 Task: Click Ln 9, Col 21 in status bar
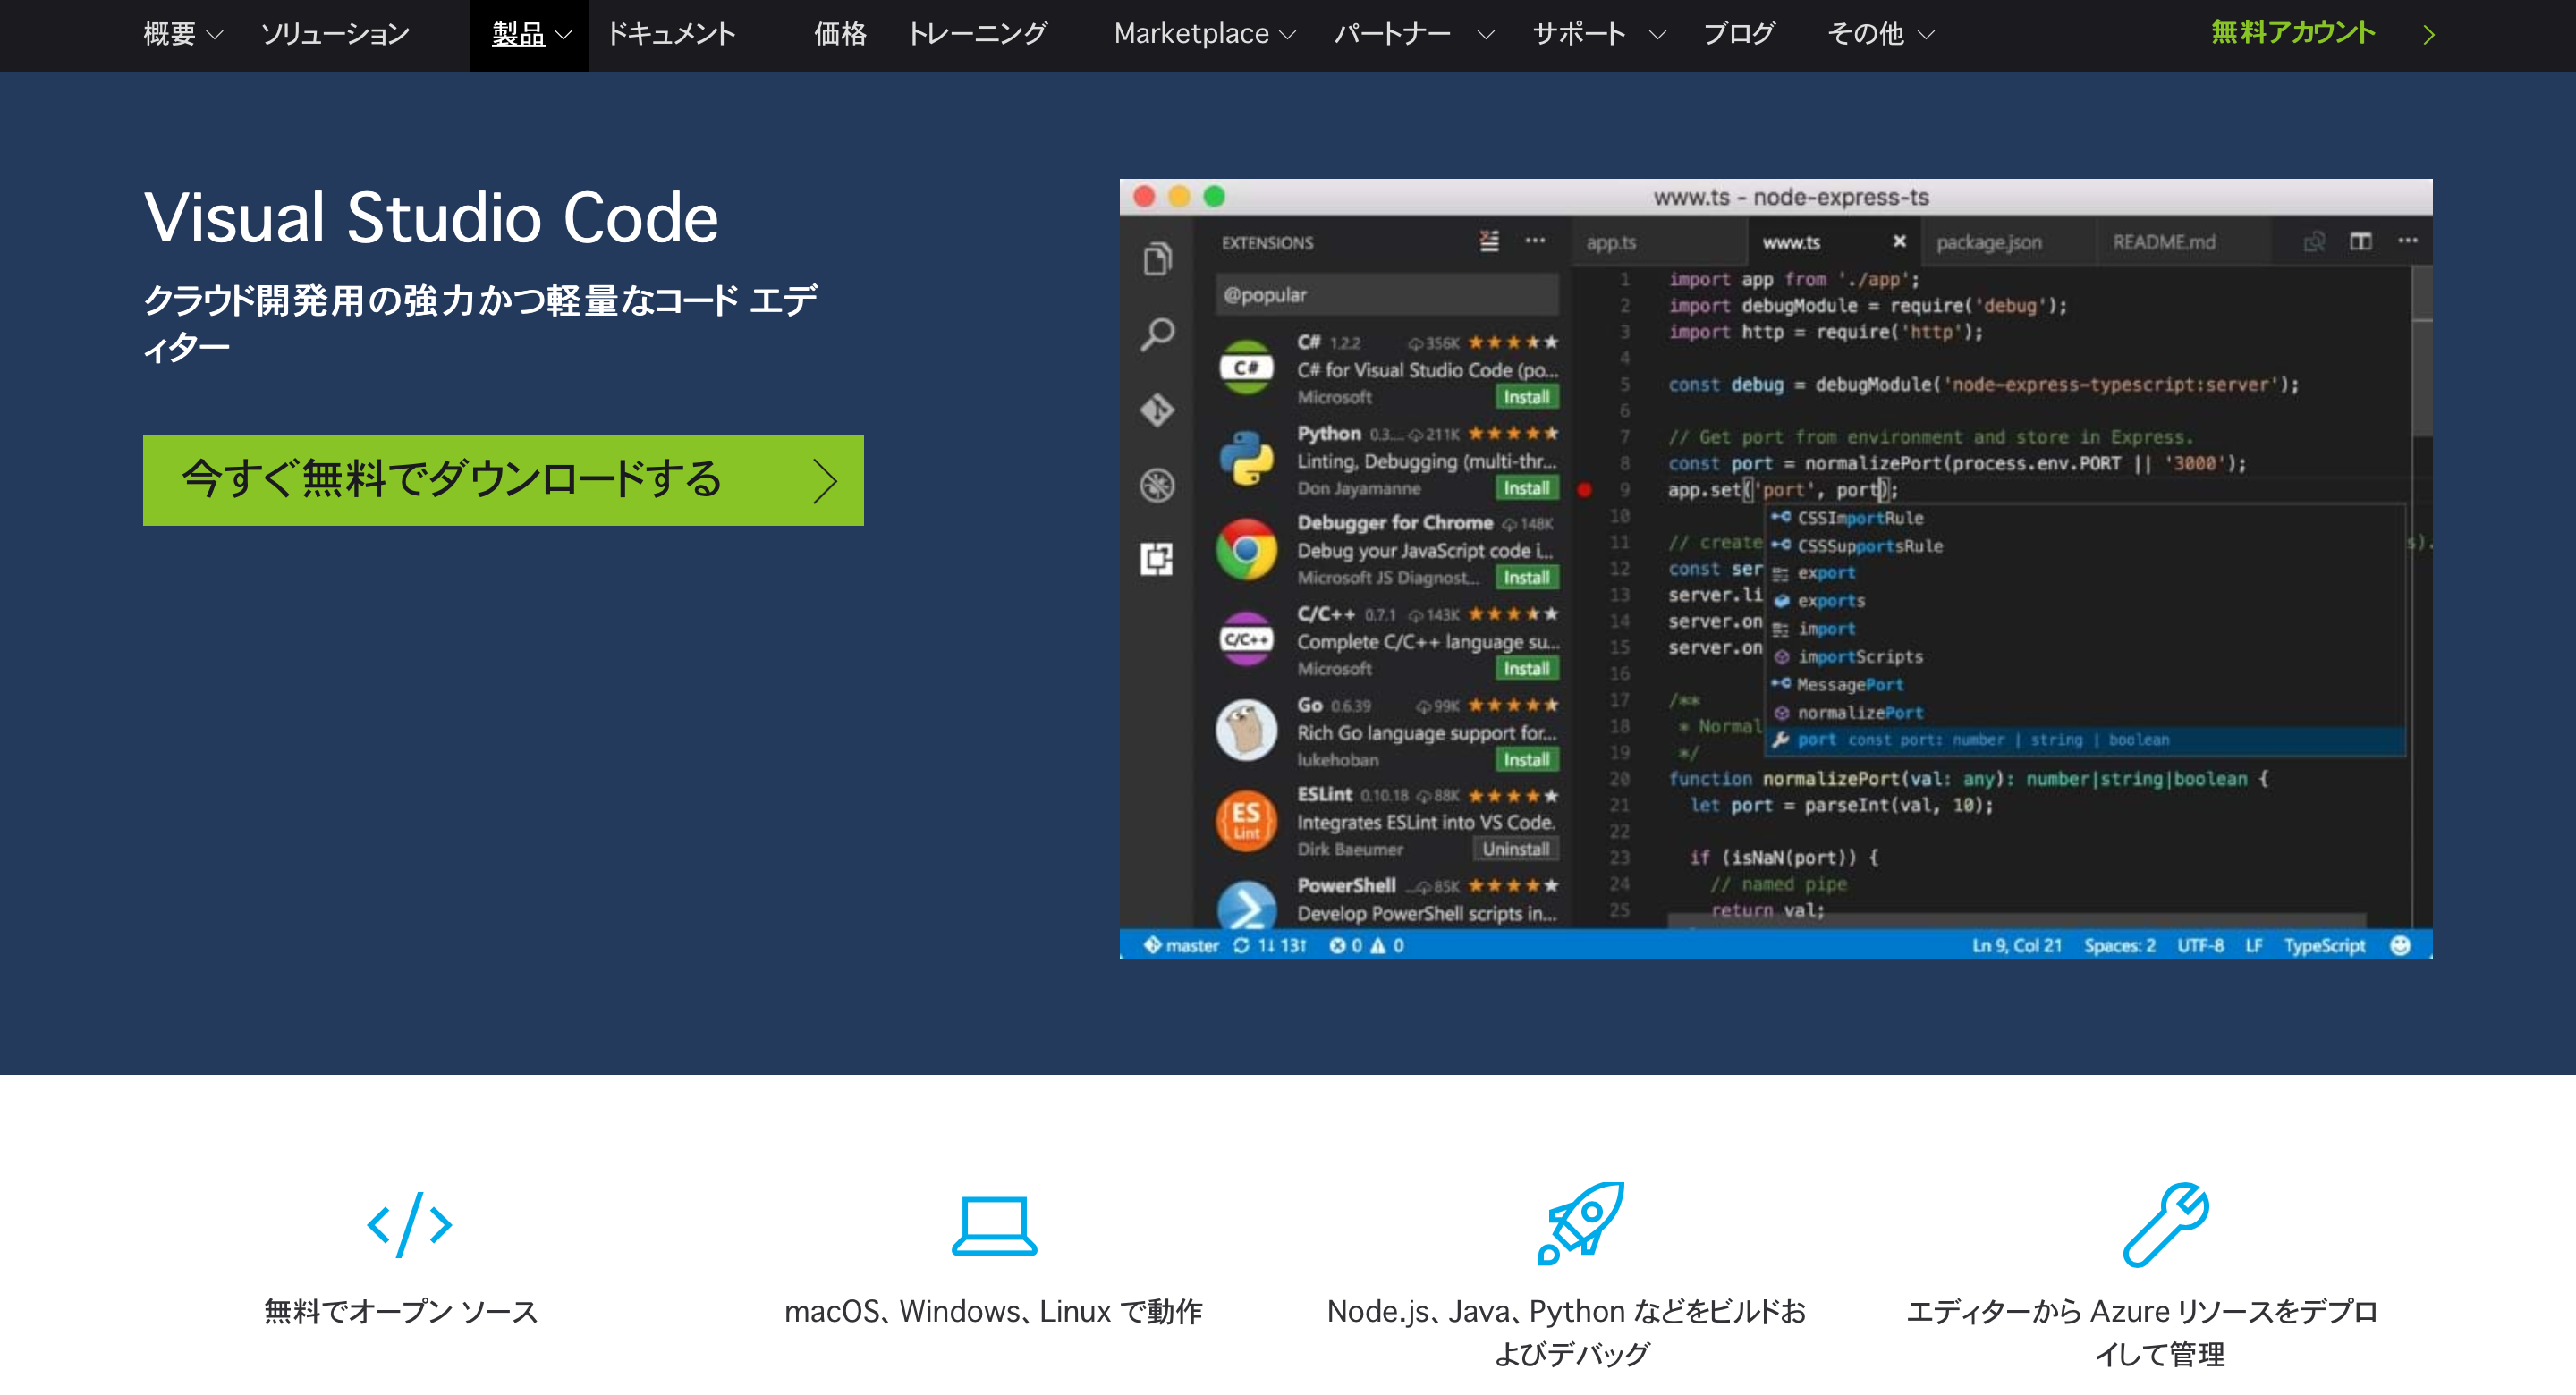coord(2016,945)
